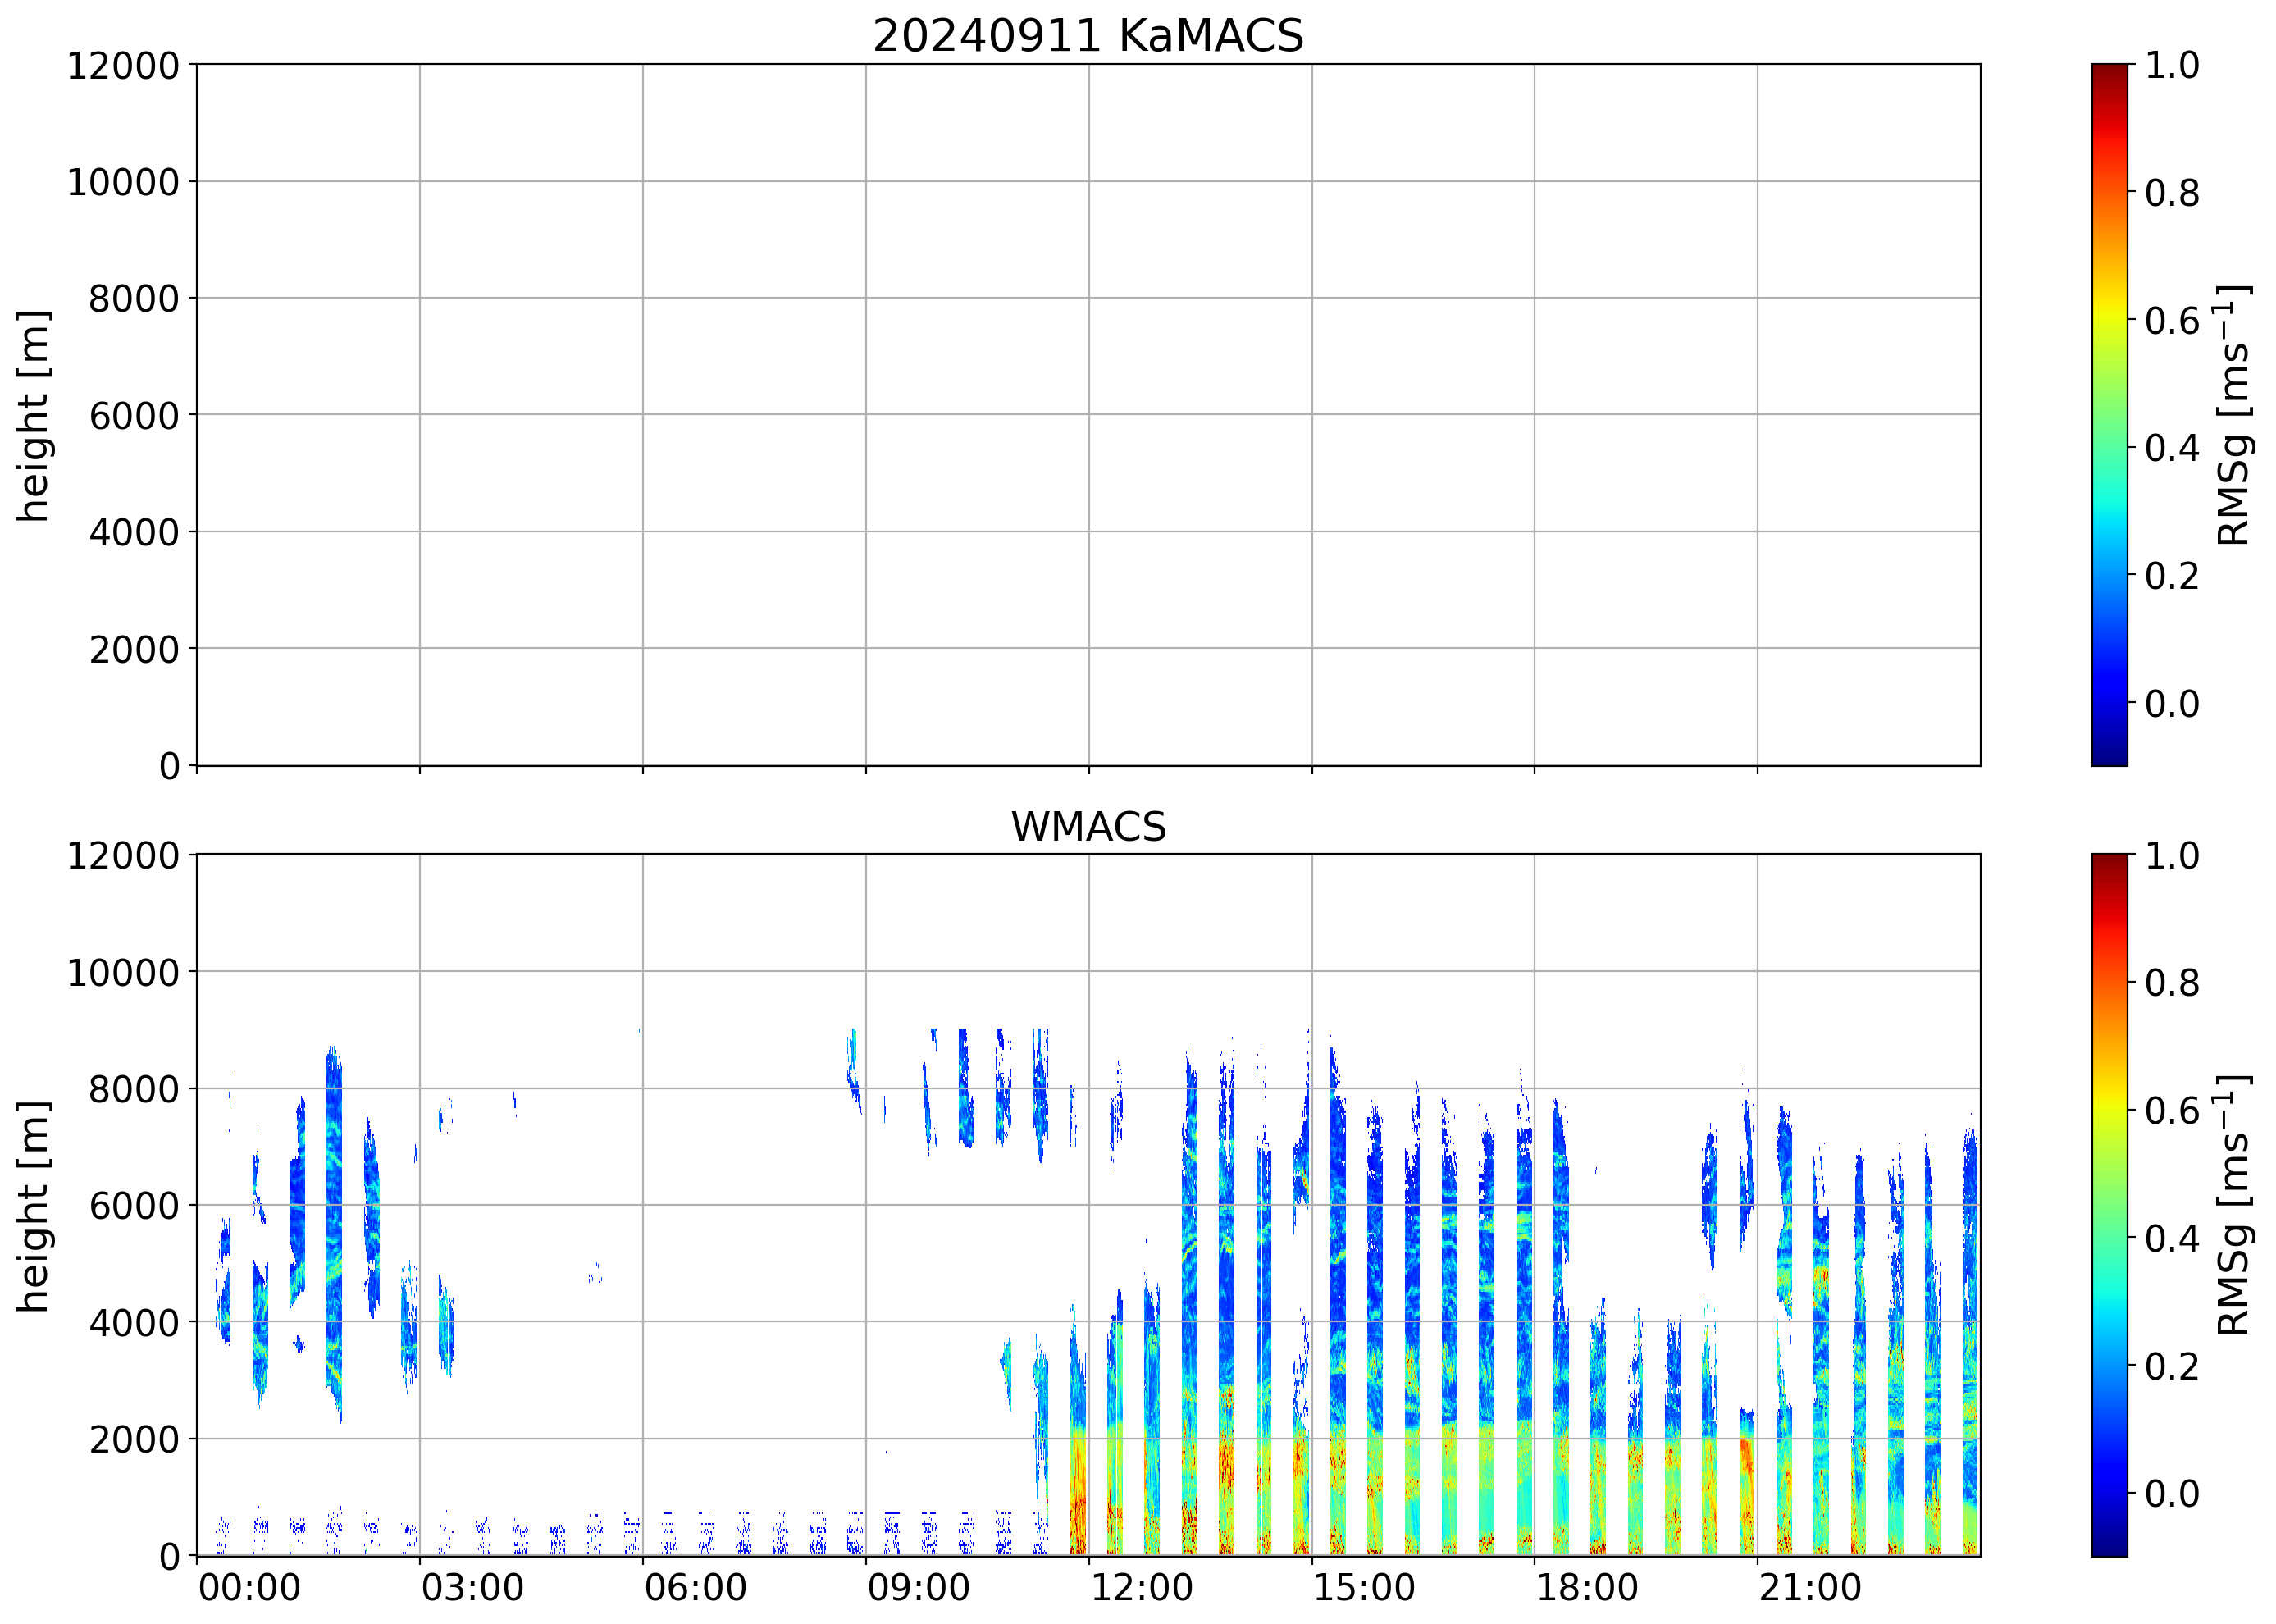Image resolution: width=2276 pixels, height=1624 pixels.
Task: Click the 00:00 x-axis tick label
Action: pyautogui.click(x=249, y=1588)
